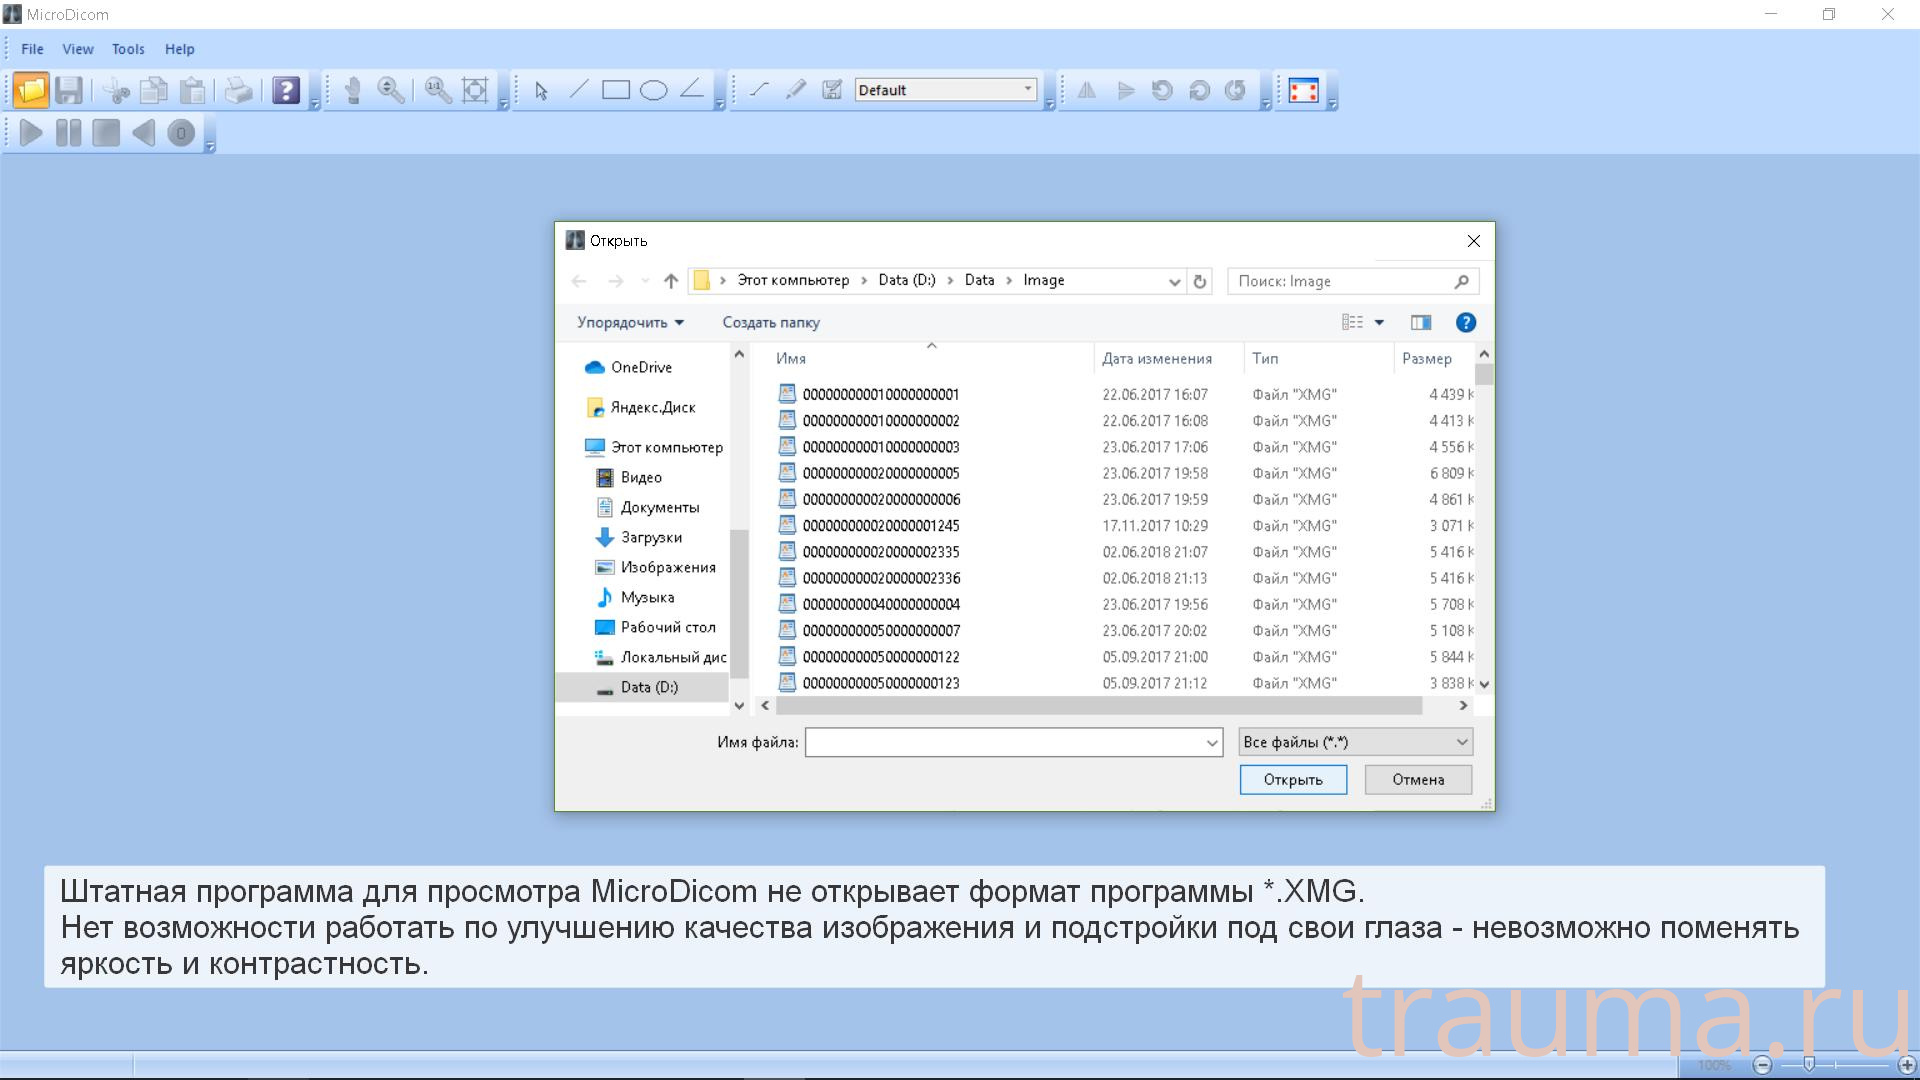Select the Ellipse annotation tool
1920x1080 pixels.
tap(654, 90)
